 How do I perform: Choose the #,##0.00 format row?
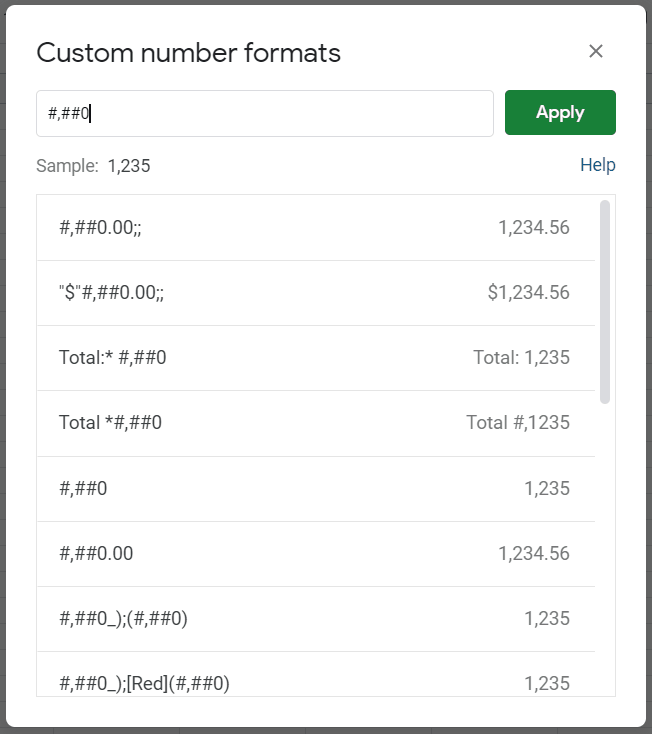click(316, 553)
